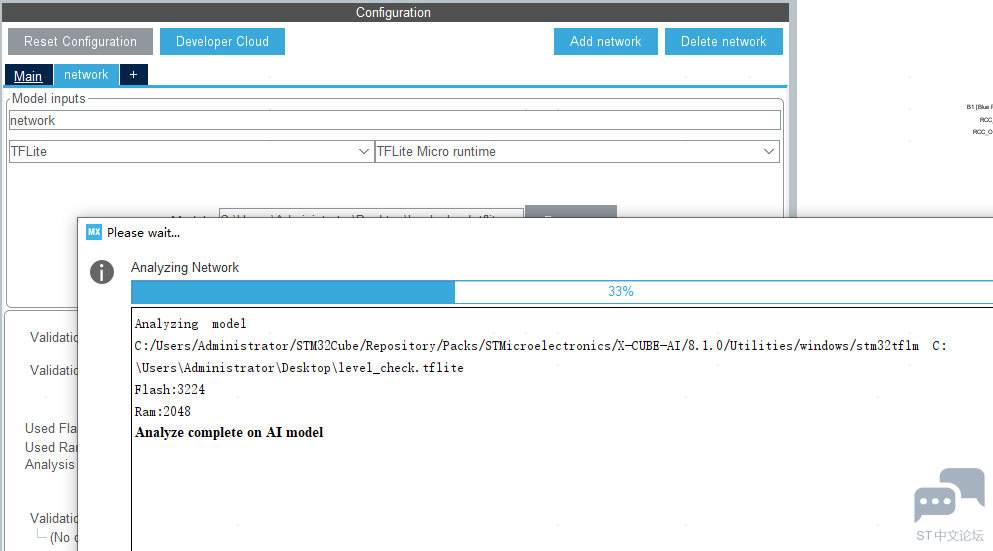This screenshot has height=551, width=993.
Task: Select the 'Analyzing model' log line
Action: point(191,324)
